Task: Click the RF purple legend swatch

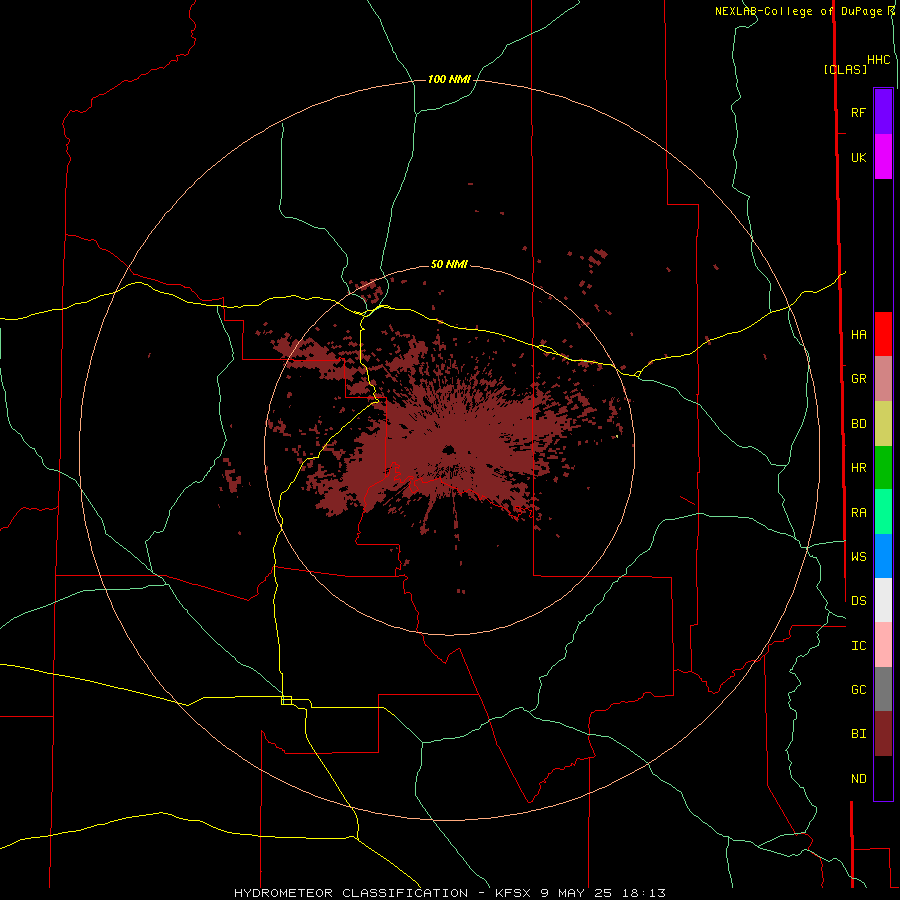Action: [x=883, y=112]
